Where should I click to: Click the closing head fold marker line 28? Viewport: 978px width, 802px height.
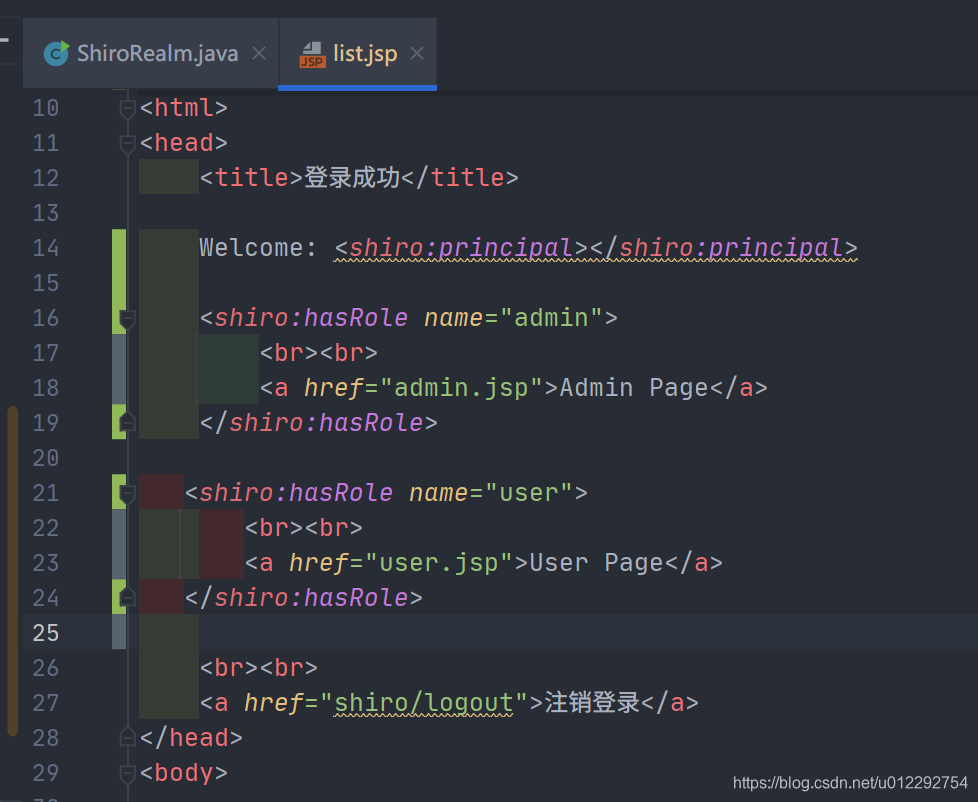click(x=127, y=738)
